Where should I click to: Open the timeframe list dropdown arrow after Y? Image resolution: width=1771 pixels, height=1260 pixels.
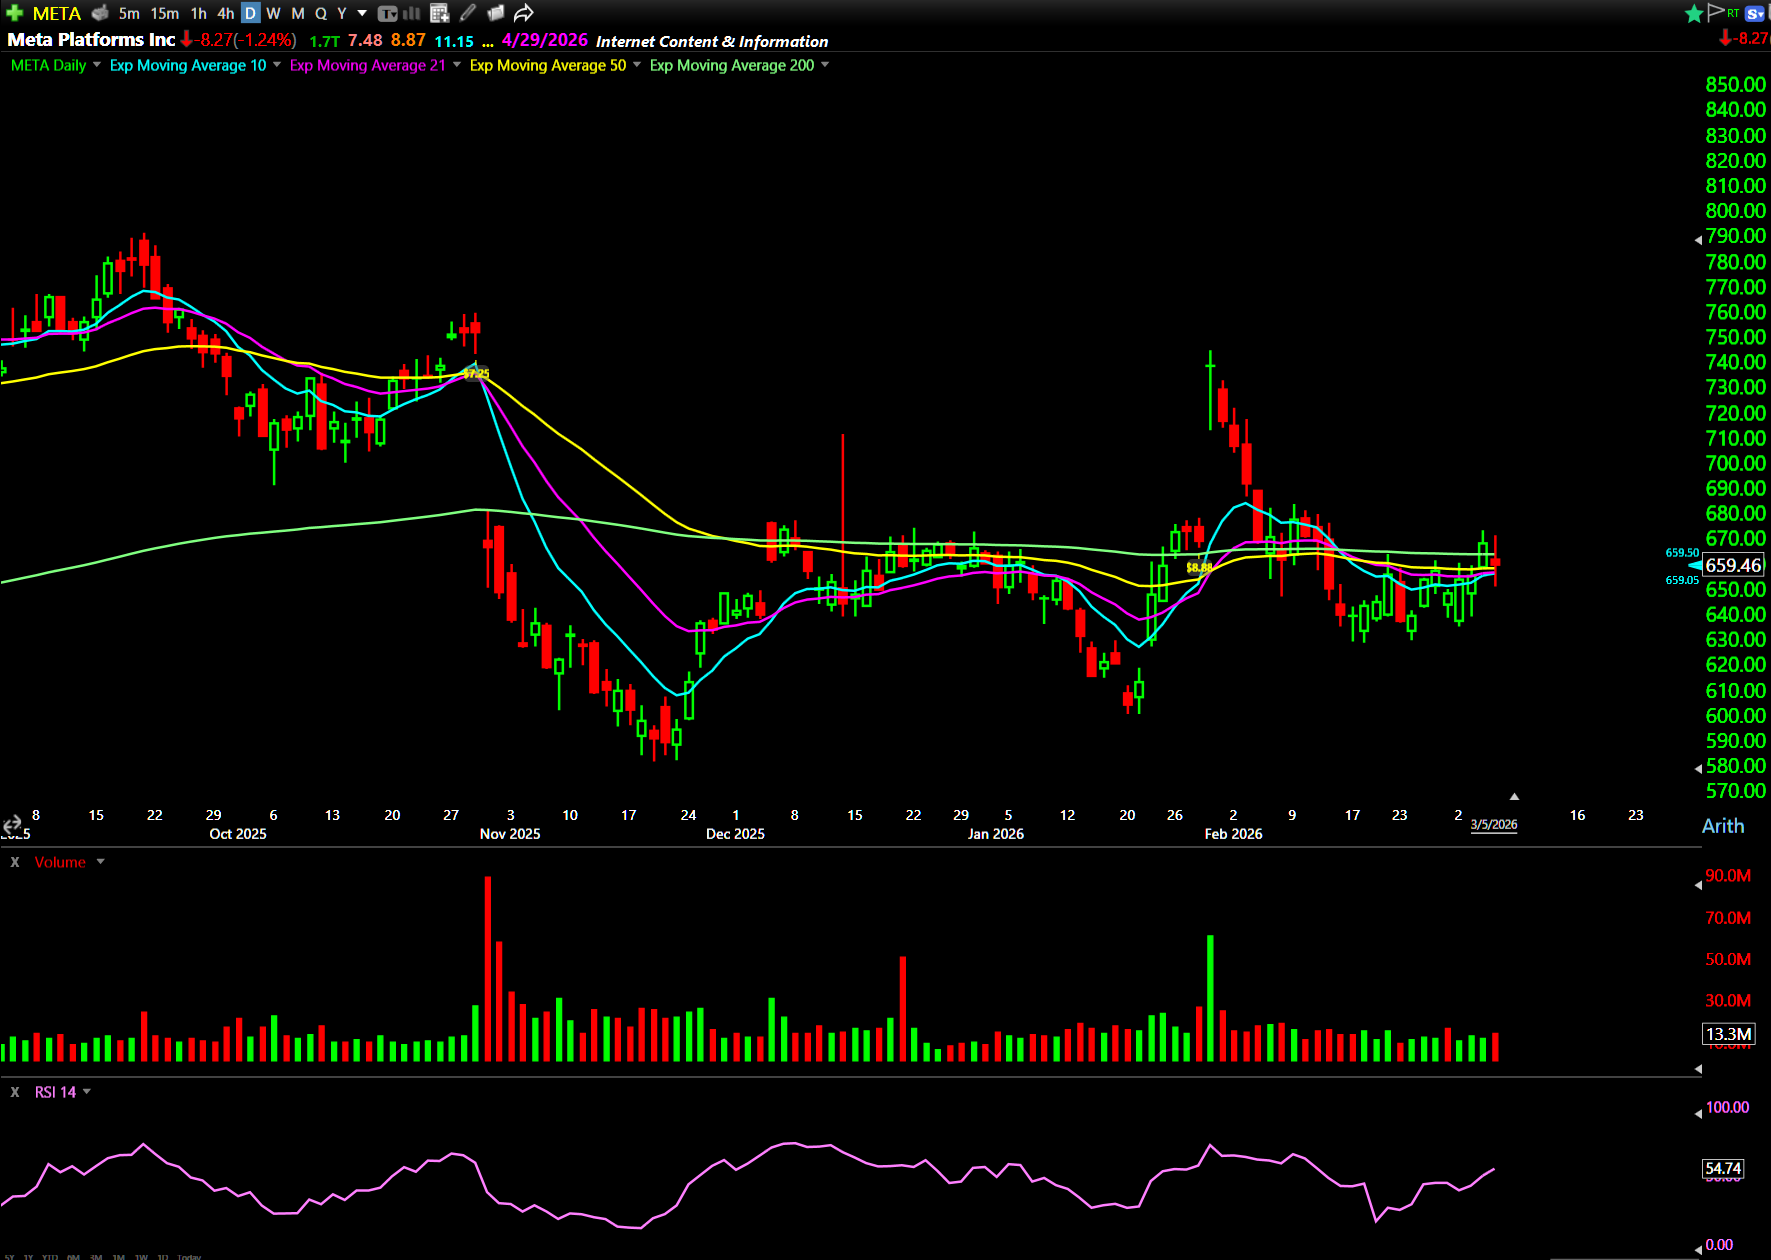coord(362,13)
